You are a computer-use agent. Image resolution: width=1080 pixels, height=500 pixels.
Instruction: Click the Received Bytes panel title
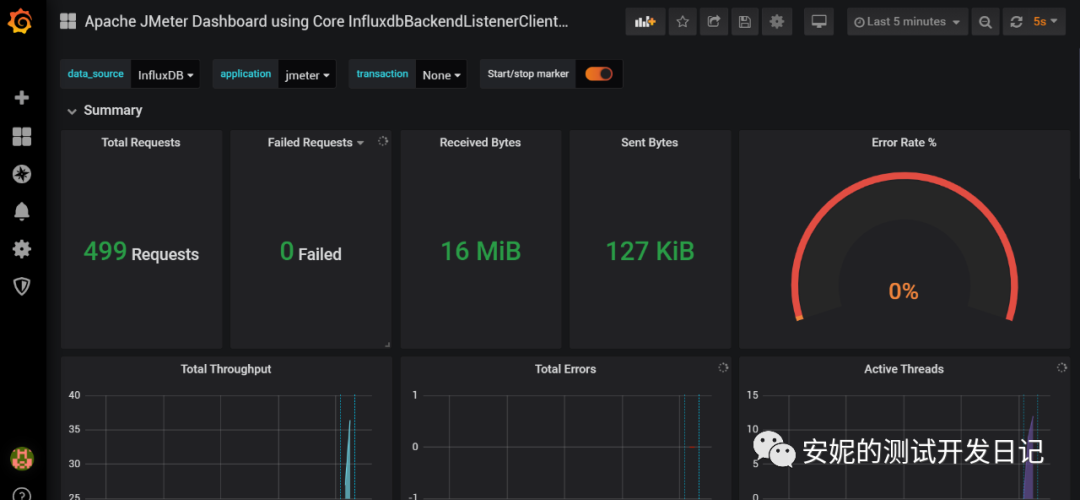point(480,143)
